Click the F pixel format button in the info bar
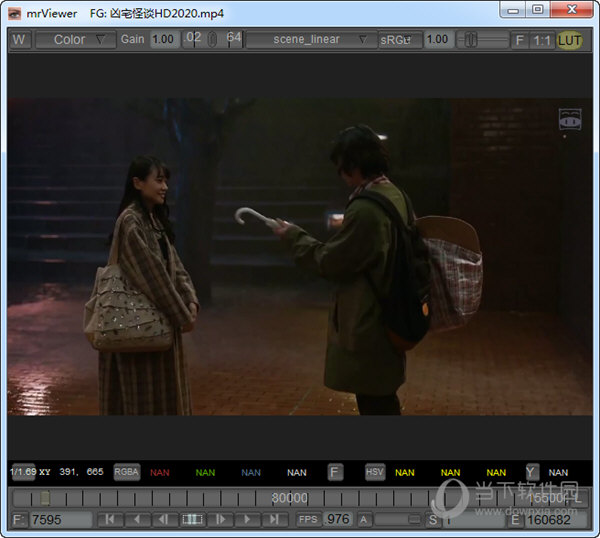The width and height of the screenshot is (600, 538). (335, 472)
